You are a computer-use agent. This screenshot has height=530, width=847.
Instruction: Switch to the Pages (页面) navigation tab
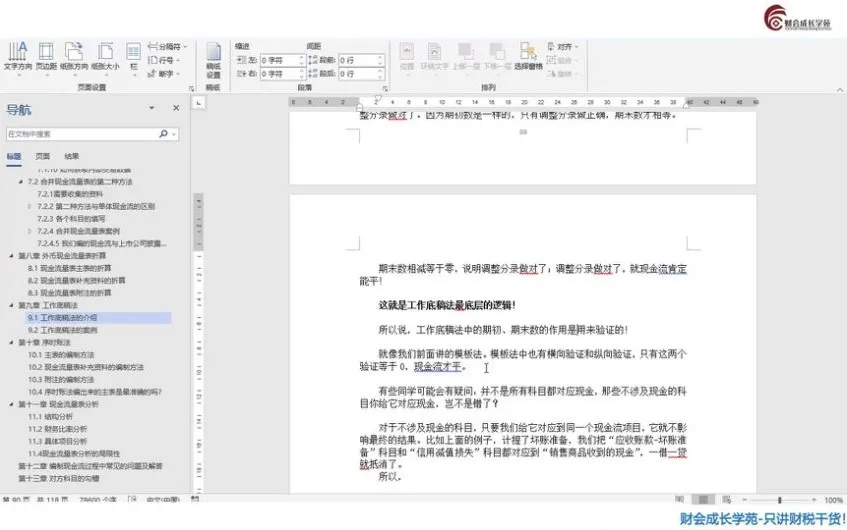pos(43,156)
